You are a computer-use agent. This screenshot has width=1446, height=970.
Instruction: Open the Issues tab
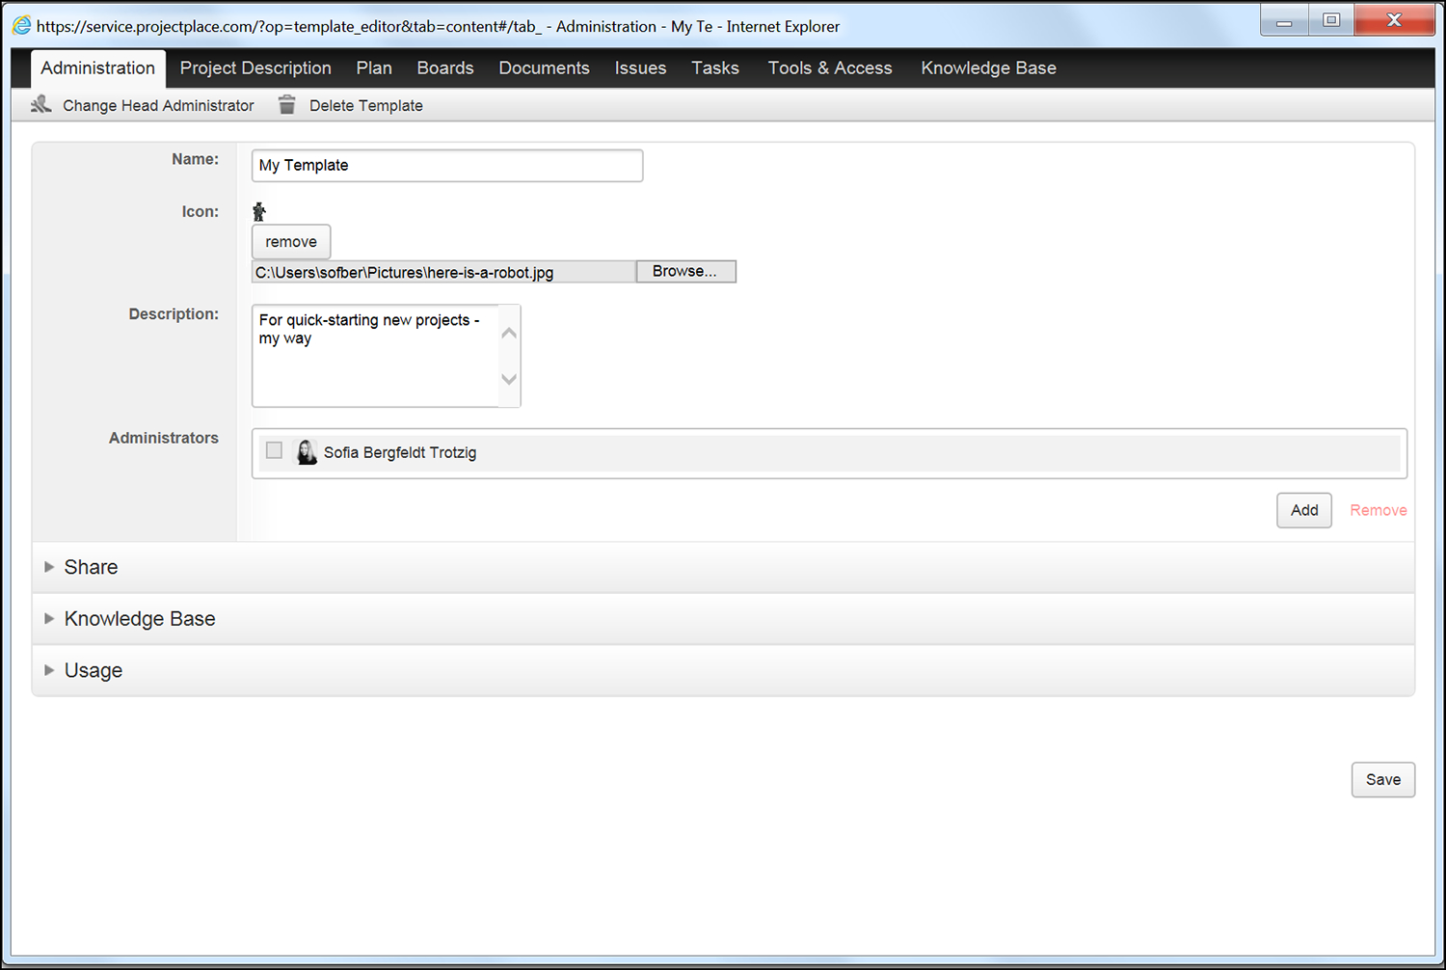tap(640, 67)
